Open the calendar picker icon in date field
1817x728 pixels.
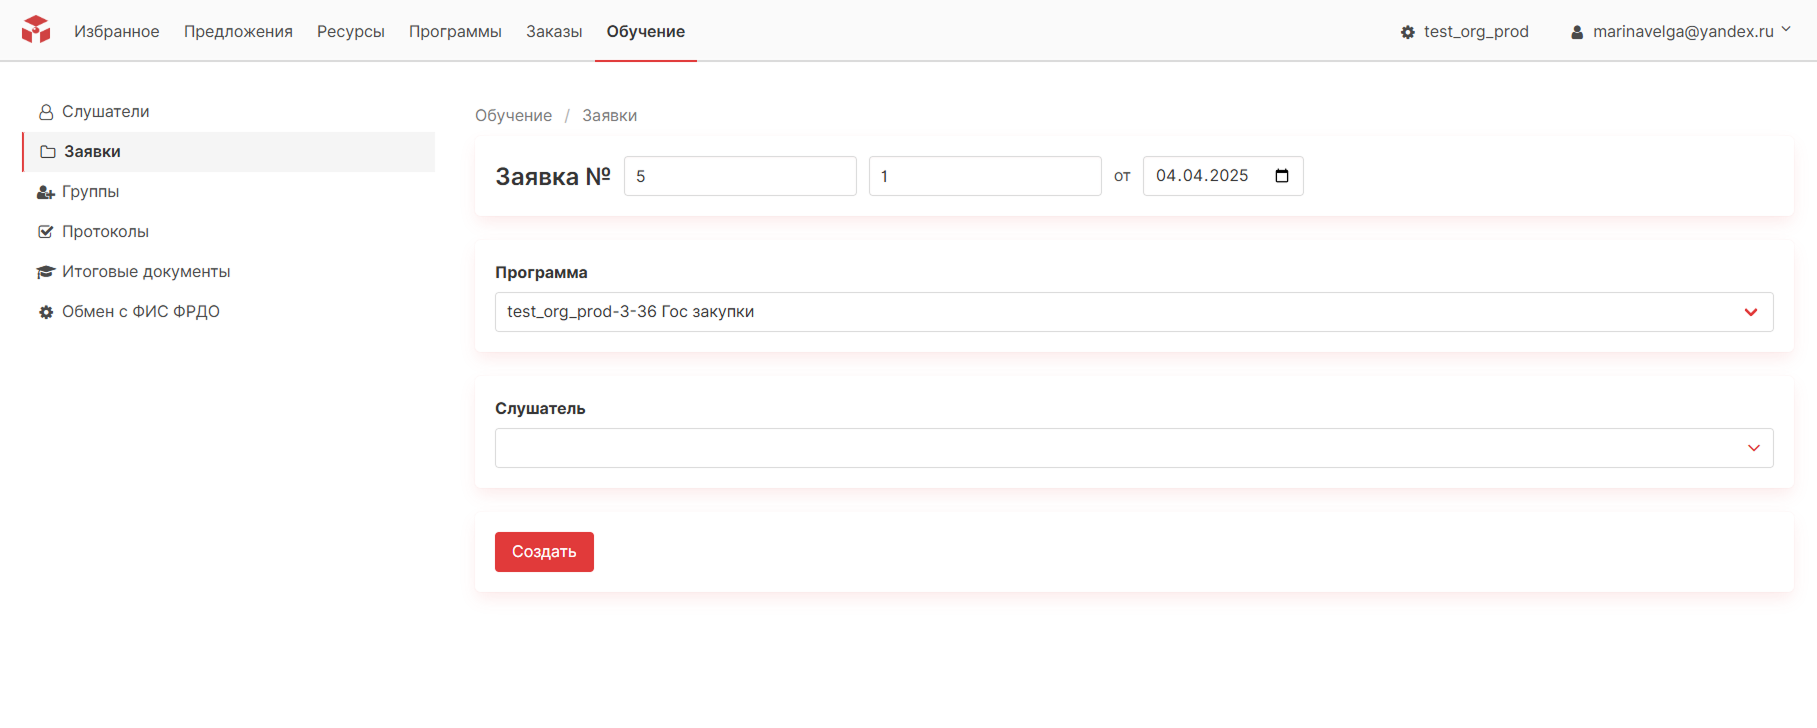coord(1282,176)
